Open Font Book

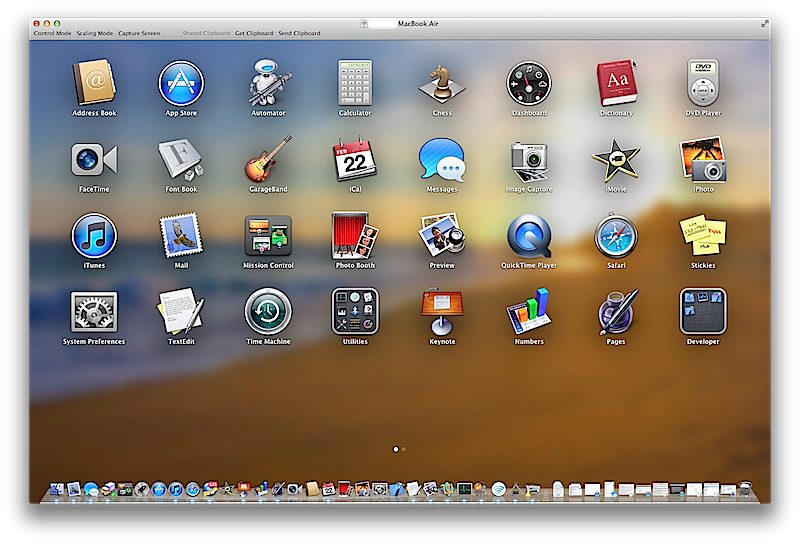[x=181, y=160]
